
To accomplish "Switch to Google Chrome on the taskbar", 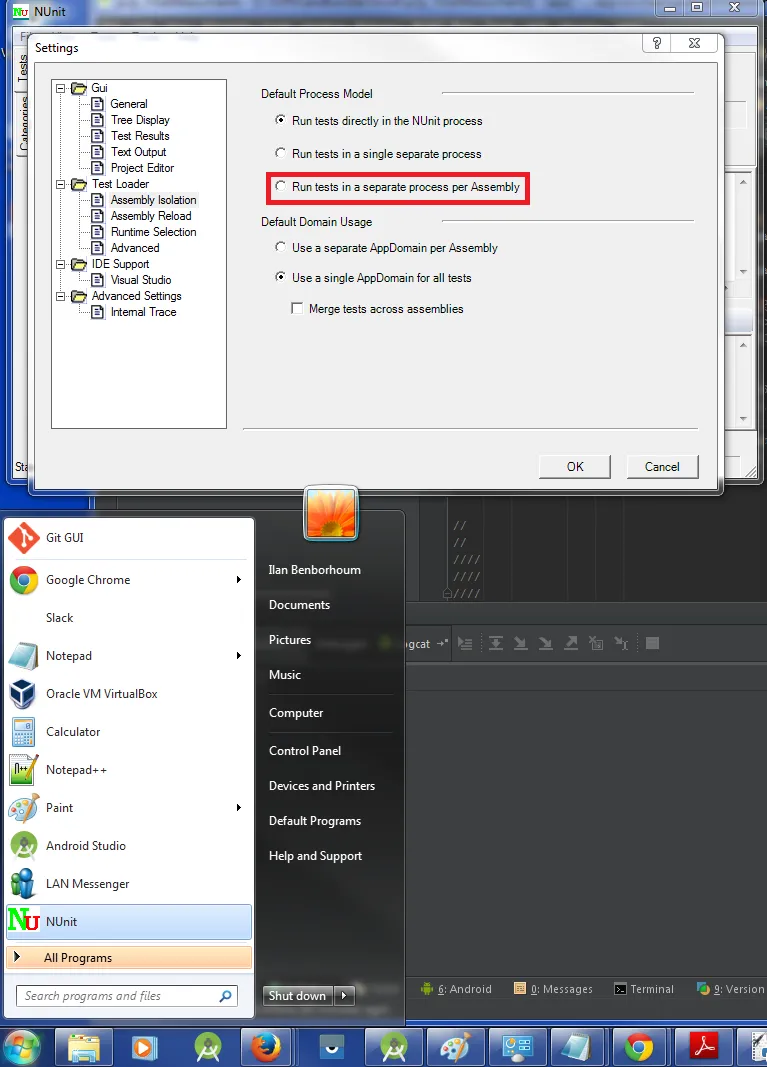I will (640, 1048).
